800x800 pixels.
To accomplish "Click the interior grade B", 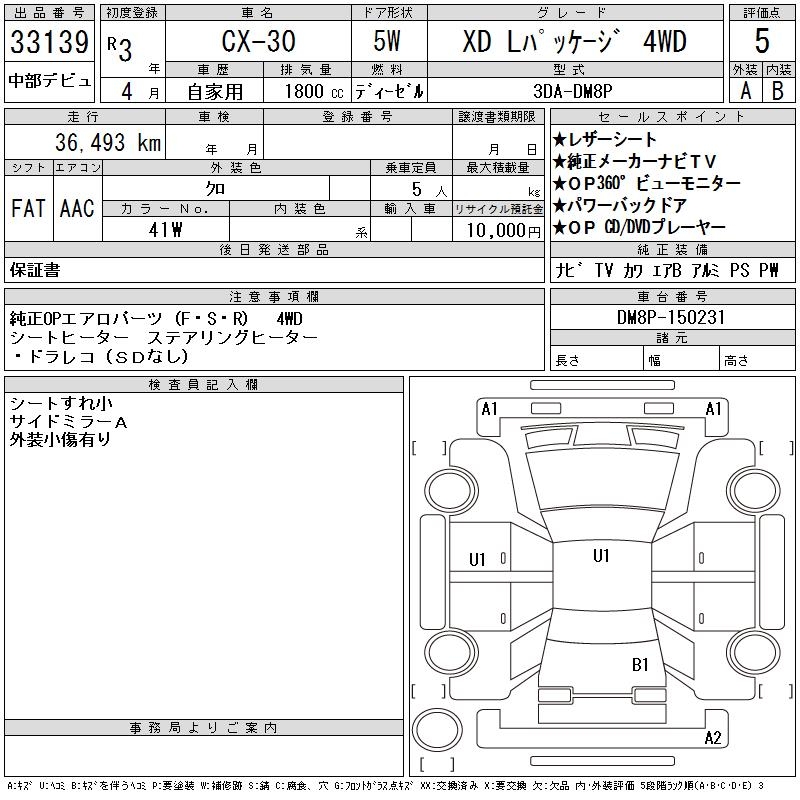I will pos(778,91).
